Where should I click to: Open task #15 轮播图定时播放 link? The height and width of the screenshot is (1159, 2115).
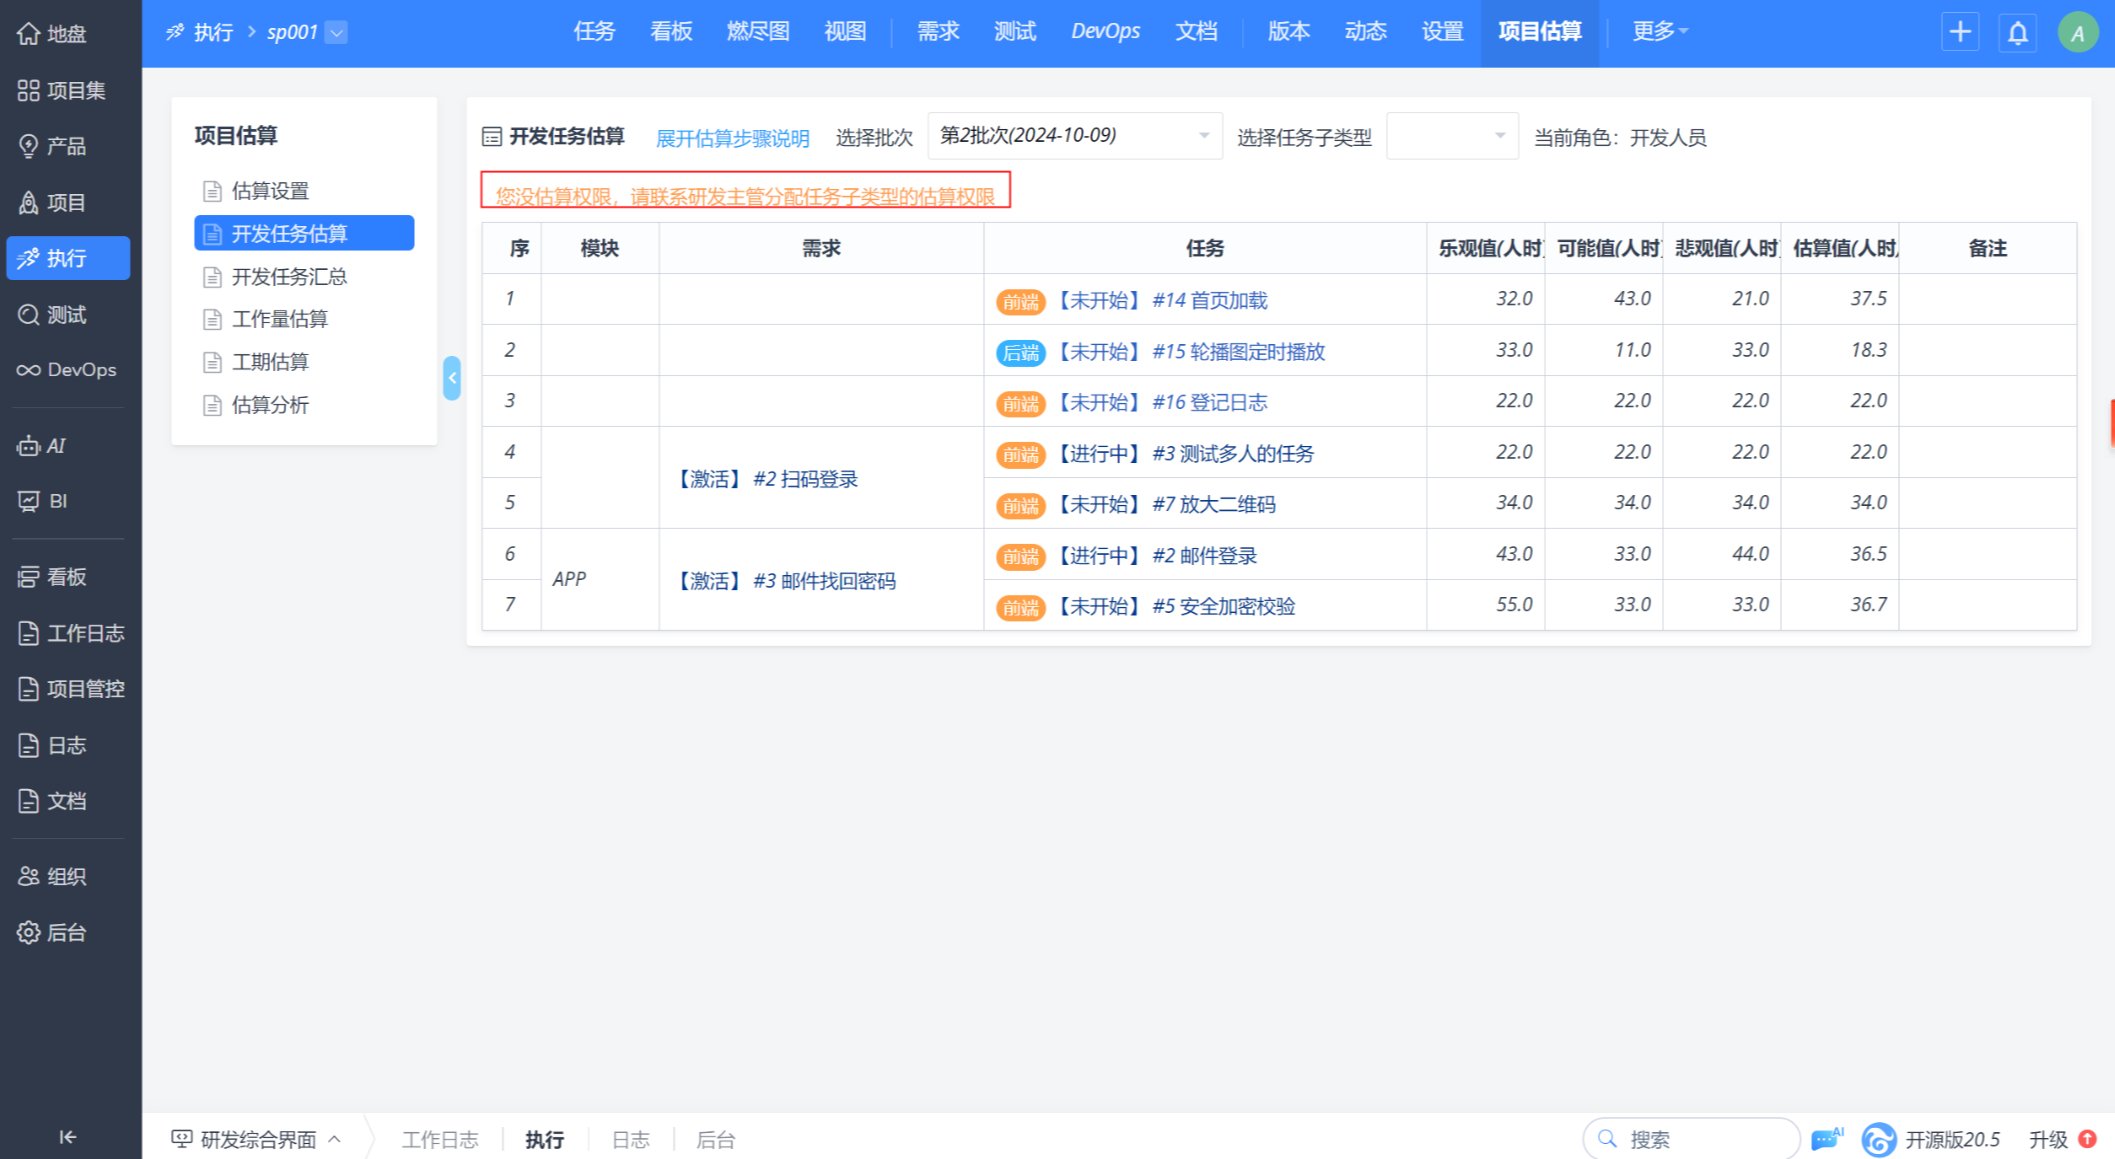click(1238, 351)
